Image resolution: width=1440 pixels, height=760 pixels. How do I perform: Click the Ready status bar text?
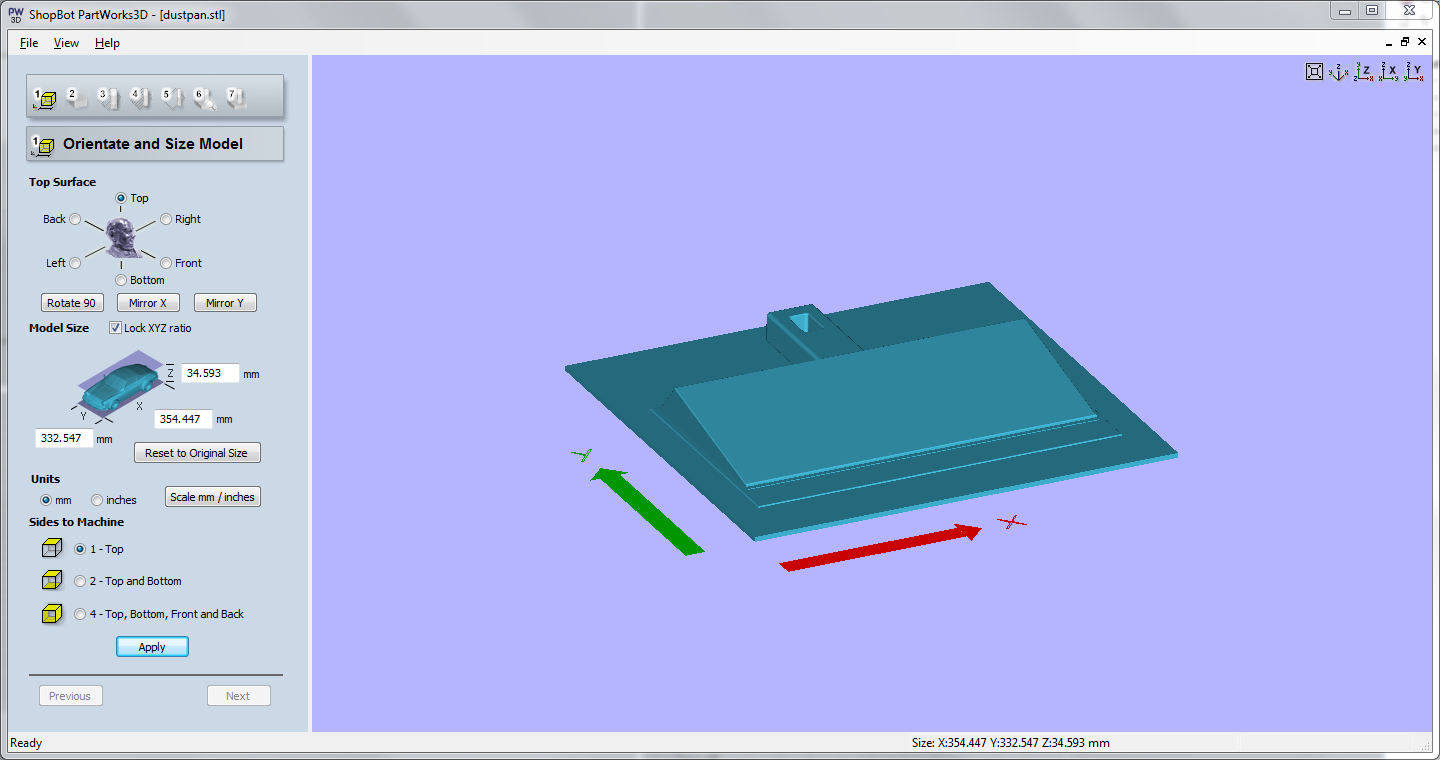pos(26,743)
